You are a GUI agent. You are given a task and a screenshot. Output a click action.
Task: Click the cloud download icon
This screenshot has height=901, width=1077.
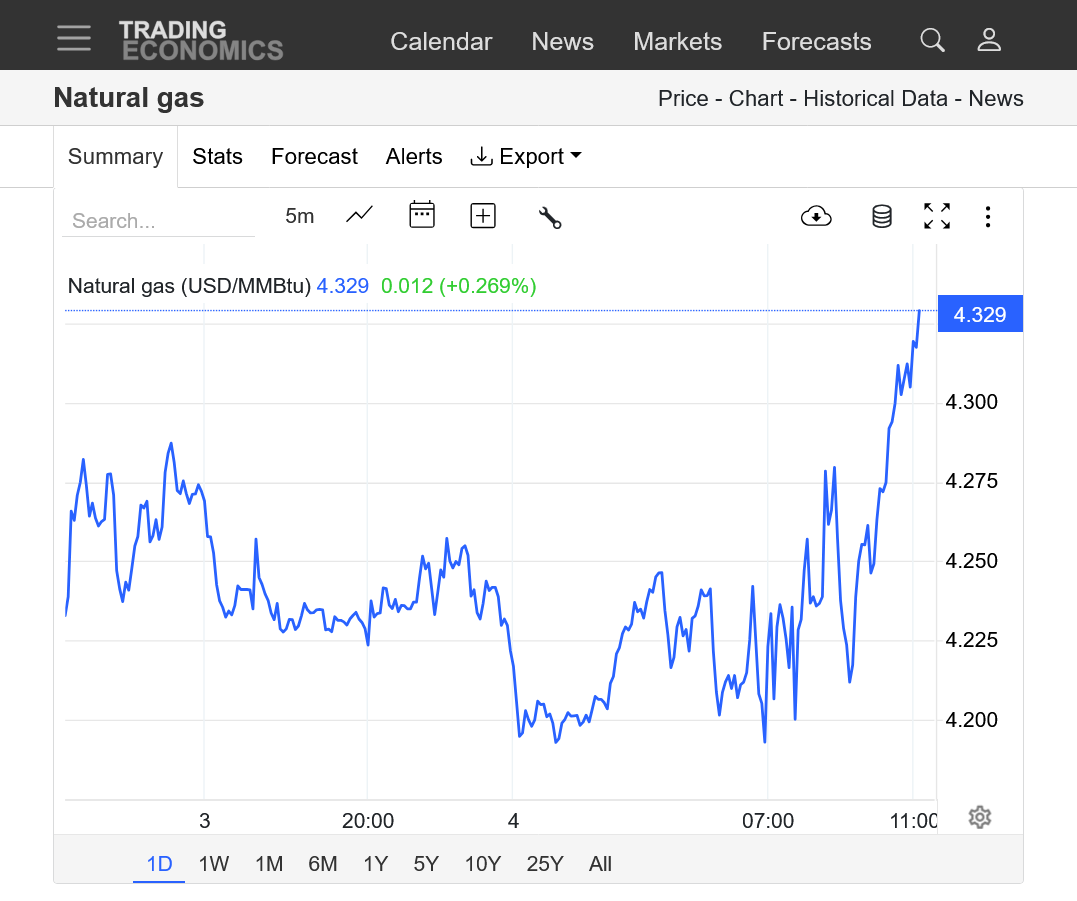[816, 216]
